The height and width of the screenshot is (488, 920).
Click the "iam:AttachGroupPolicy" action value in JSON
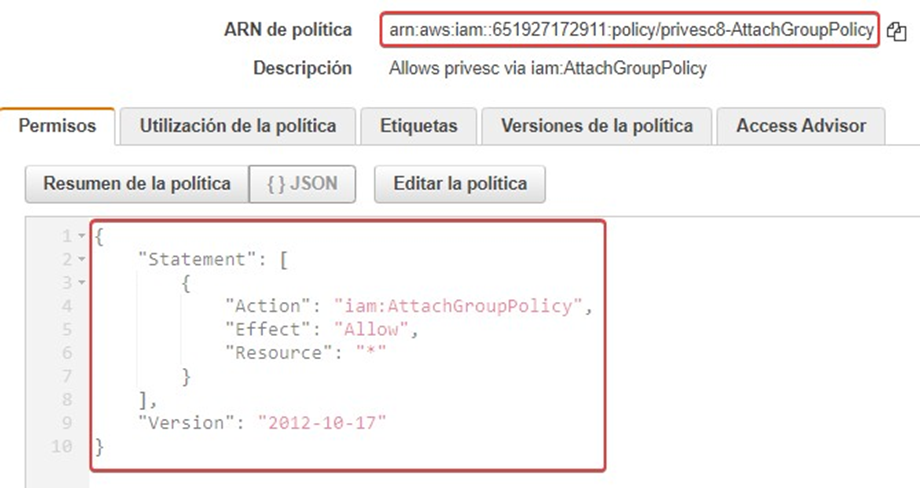pos(458,306)
